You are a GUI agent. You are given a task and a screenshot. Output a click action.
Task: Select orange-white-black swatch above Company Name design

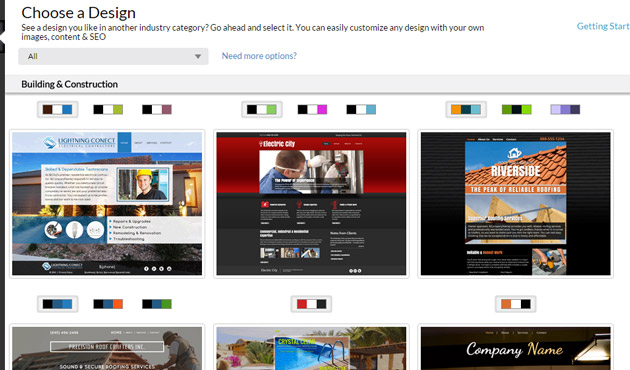pyautogui.click(x=515, y=304)
